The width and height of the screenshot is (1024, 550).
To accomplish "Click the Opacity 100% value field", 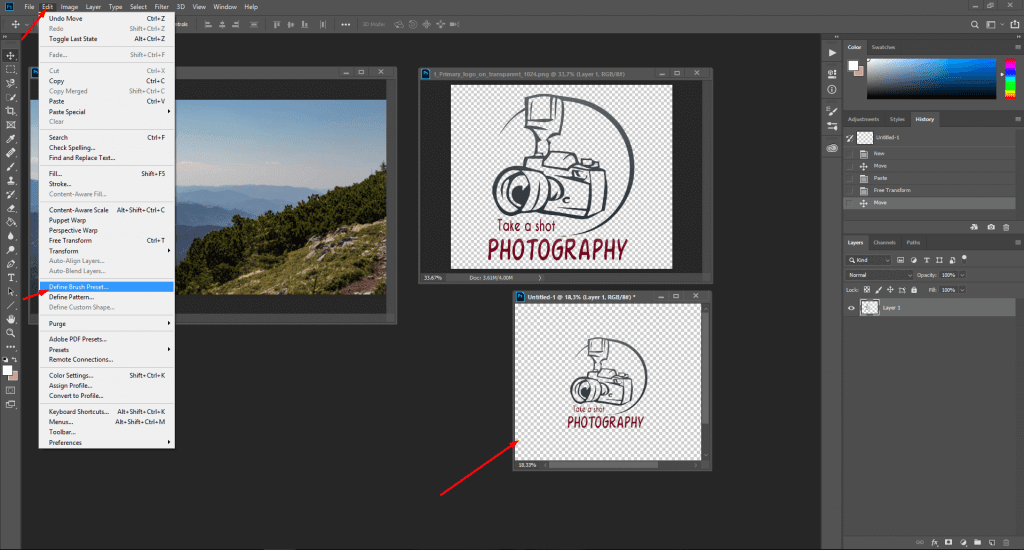I will point(948,275).
